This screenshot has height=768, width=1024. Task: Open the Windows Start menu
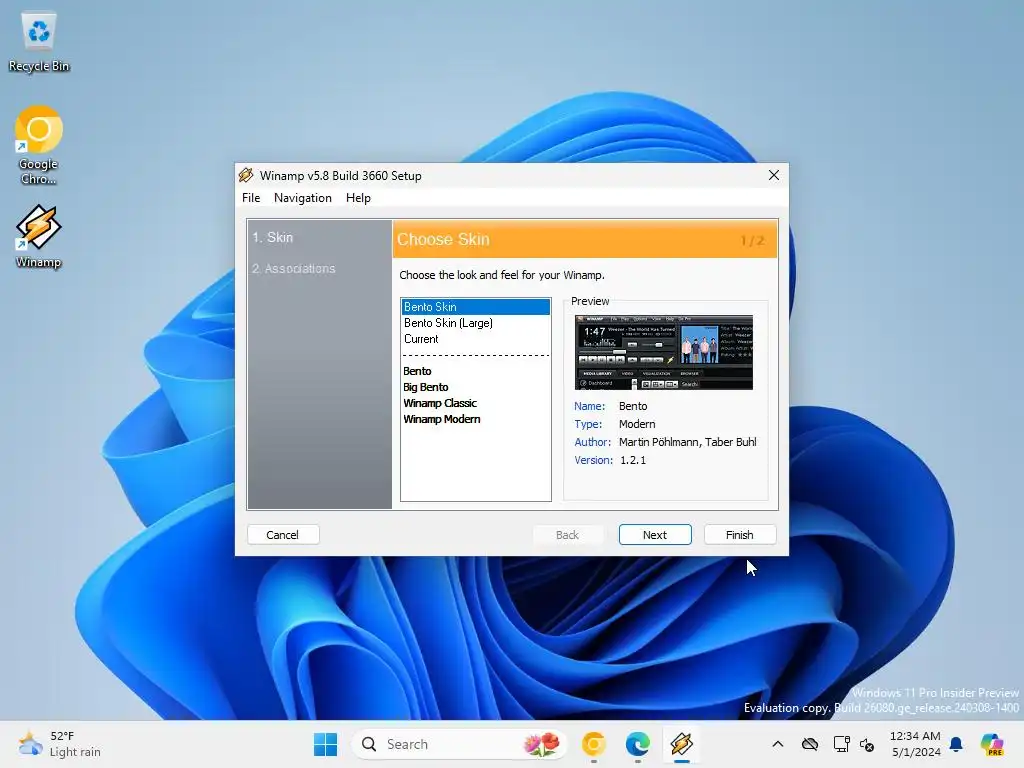pyautogui.click(x=325, y=744)
